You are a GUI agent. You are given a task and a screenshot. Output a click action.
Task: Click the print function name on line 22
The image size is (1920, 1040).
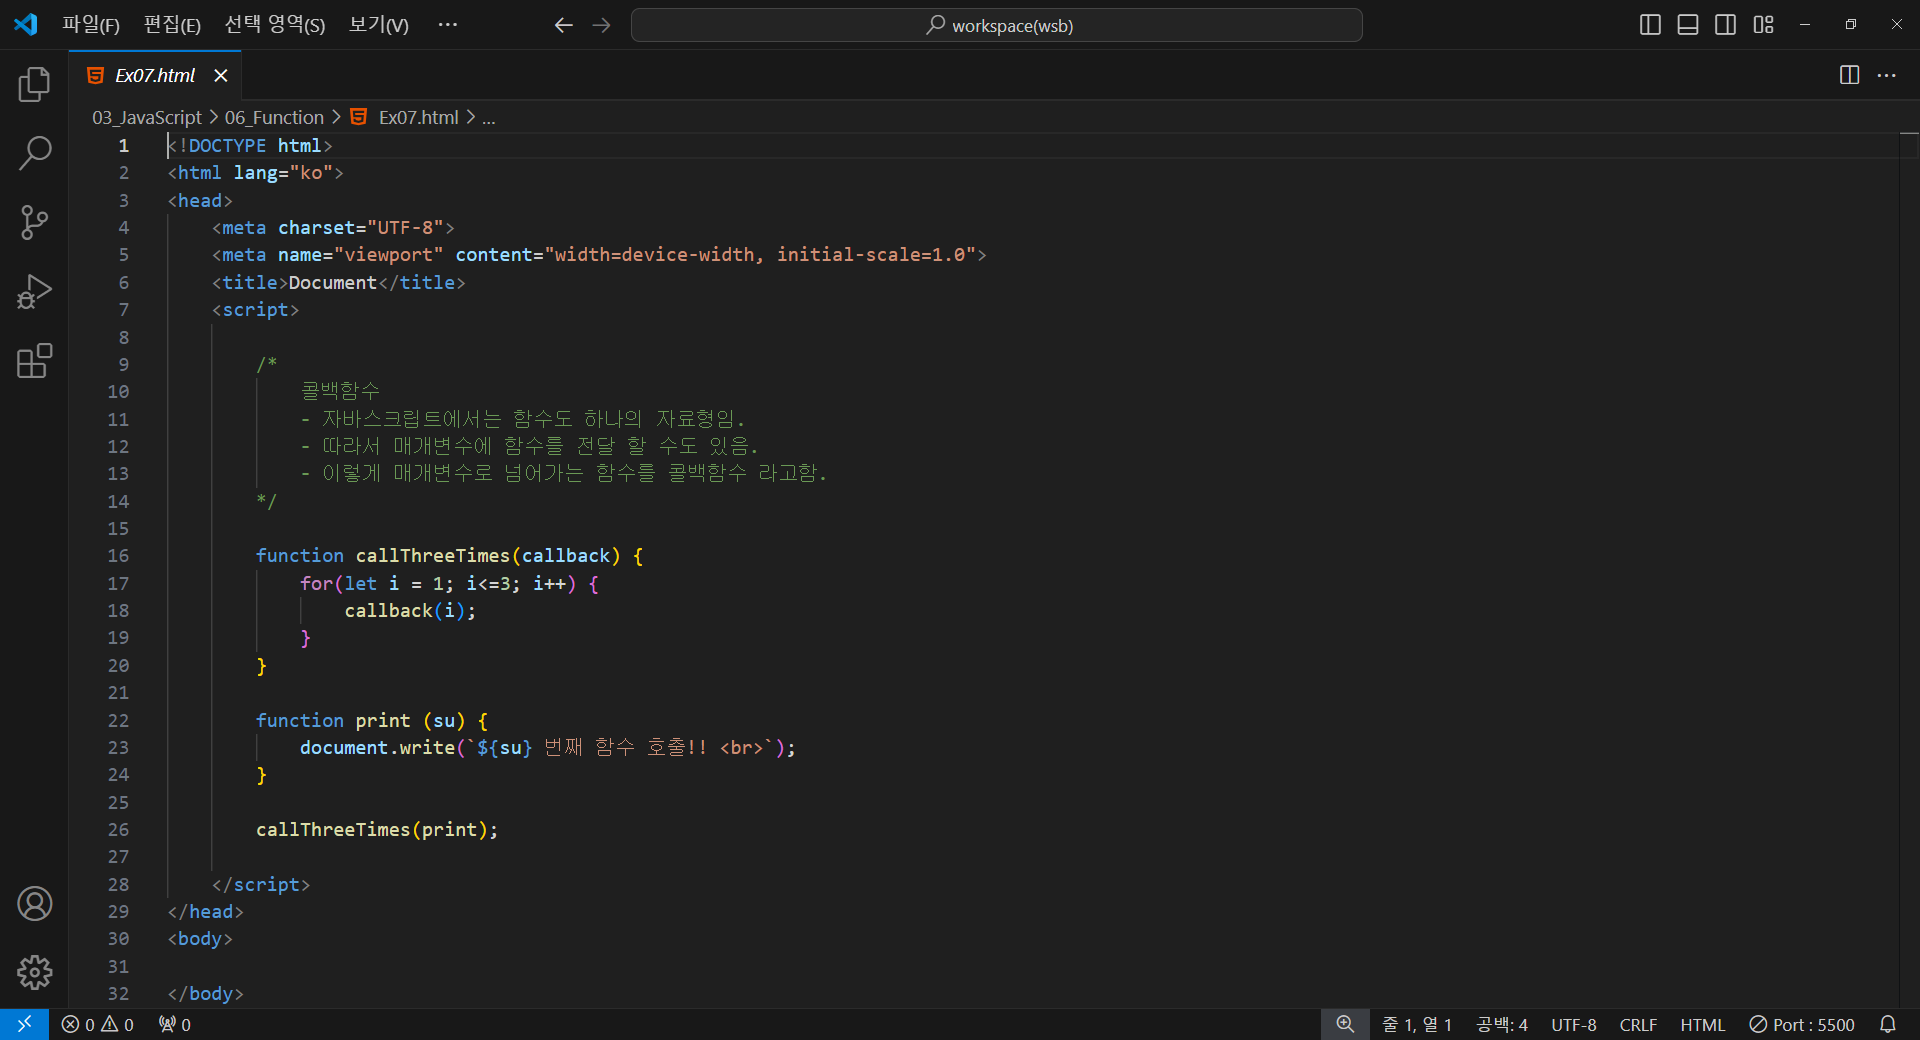[x=383, y=721]
